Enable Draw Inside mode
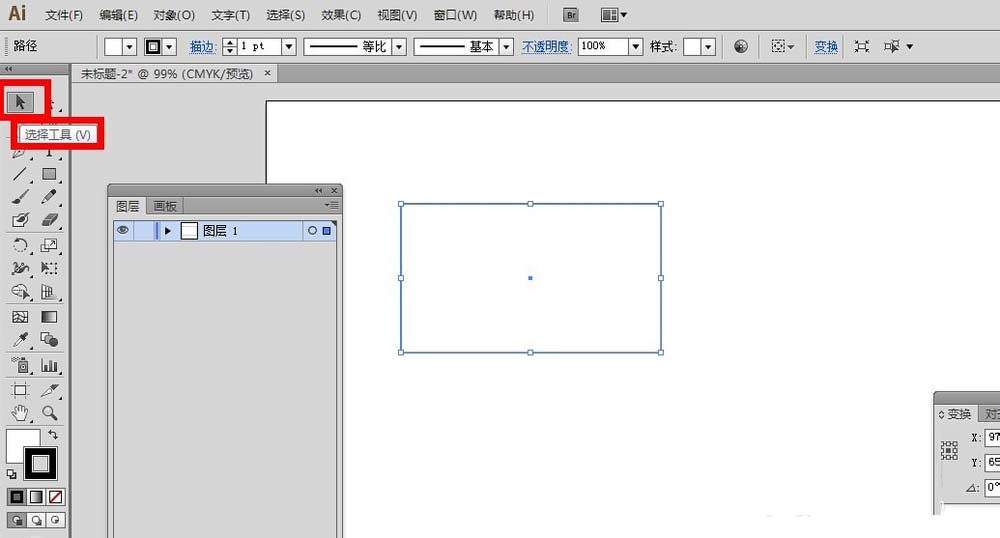1000x538 pixels. click(55, 520)
